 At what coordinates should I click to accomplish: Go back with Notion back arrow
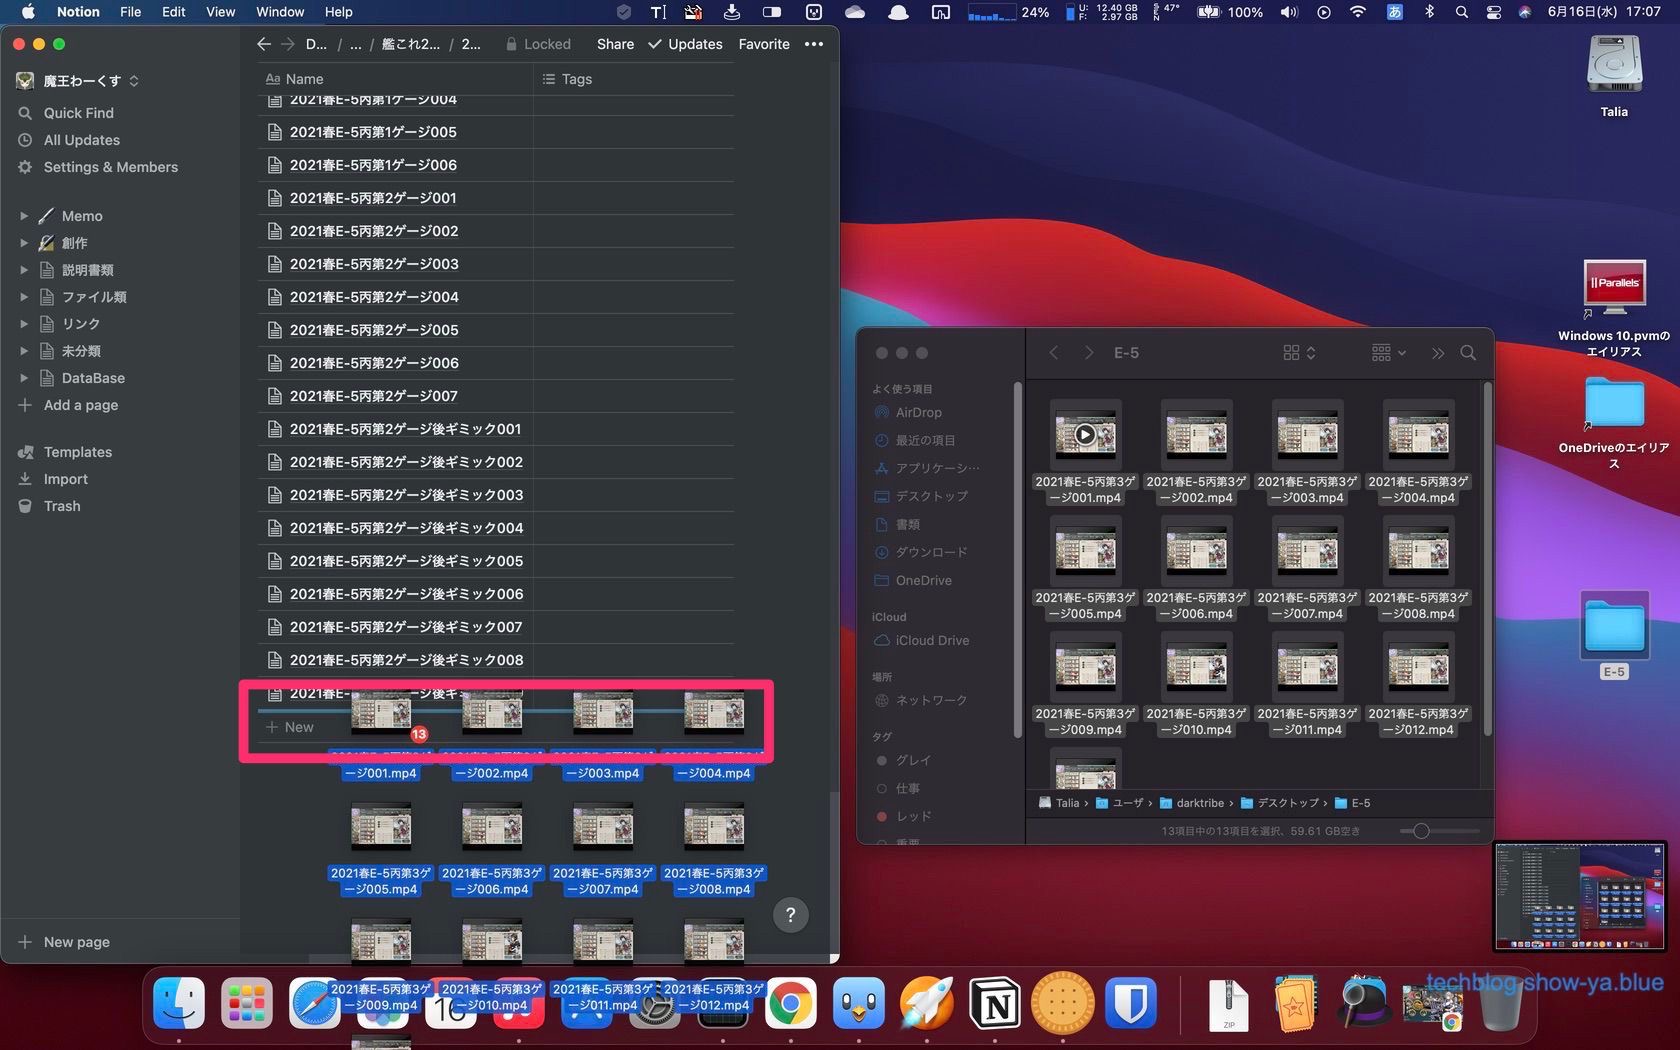(x=264, y=44)
